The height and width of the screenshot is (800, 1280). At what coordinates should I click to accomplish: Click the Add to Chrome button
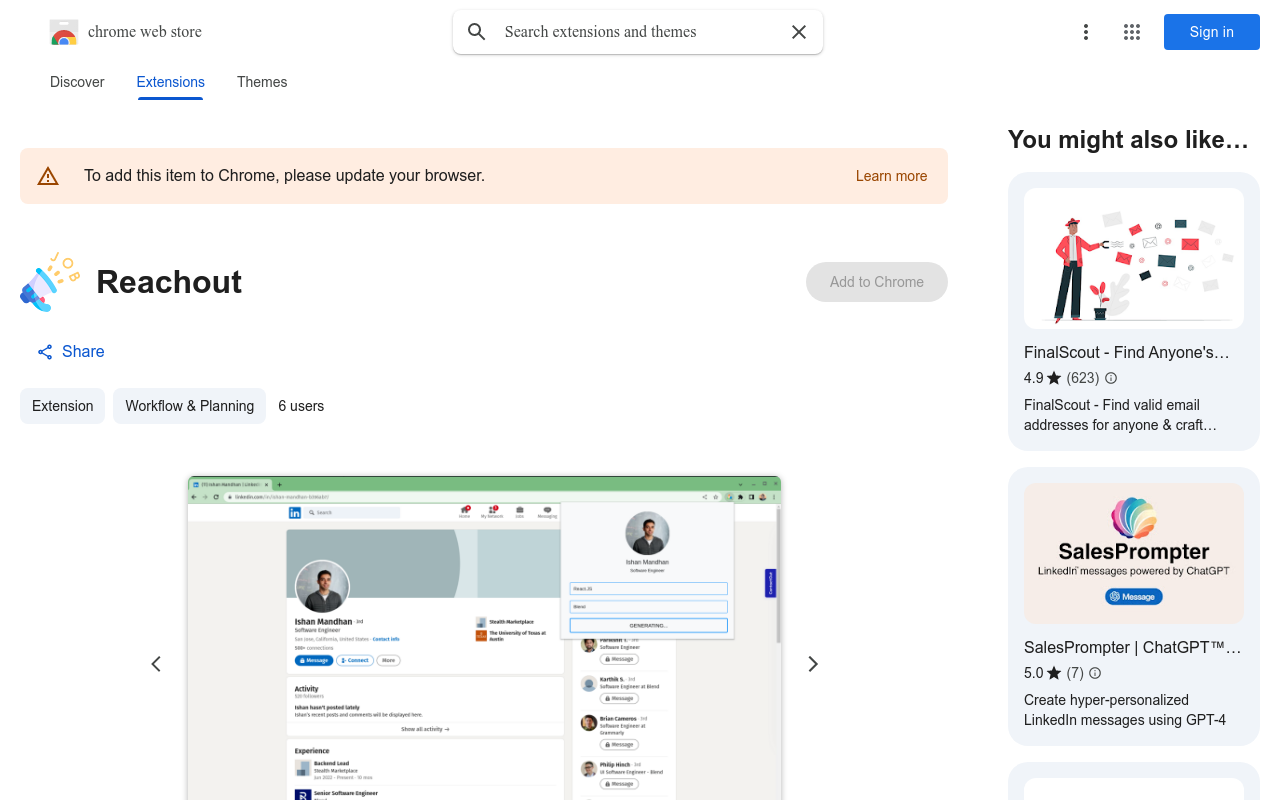pyautogui.click(x=877, y=282)
